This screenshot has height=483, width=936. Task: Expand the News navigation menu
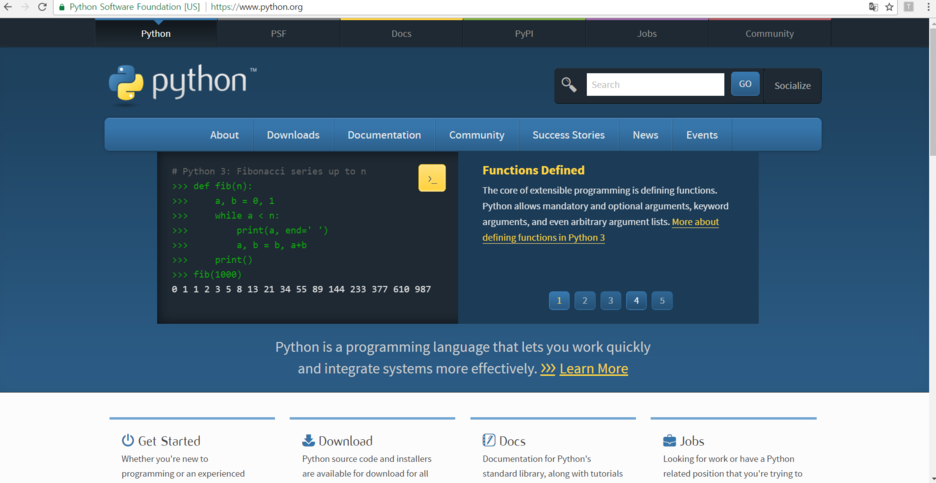pos(645,135)
